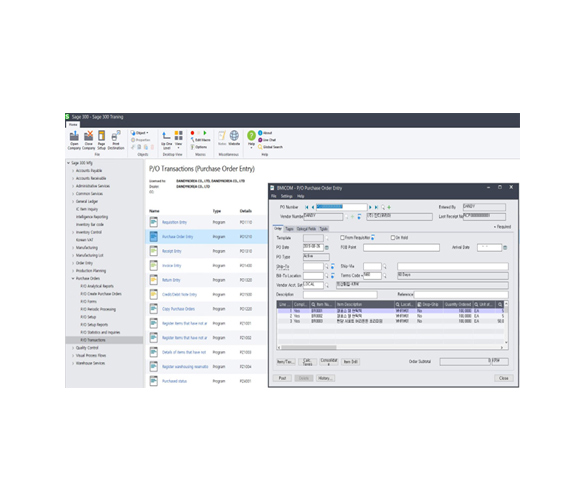Screen dimensions: 585x500
Task: Check the From Requisition checkbox
Action: coord(342,238)
